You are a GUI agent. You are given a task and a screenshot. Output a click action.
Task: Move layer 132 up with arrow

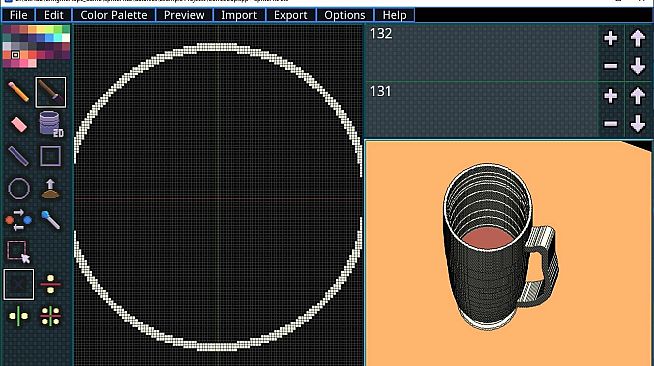[x=638, y=38]
